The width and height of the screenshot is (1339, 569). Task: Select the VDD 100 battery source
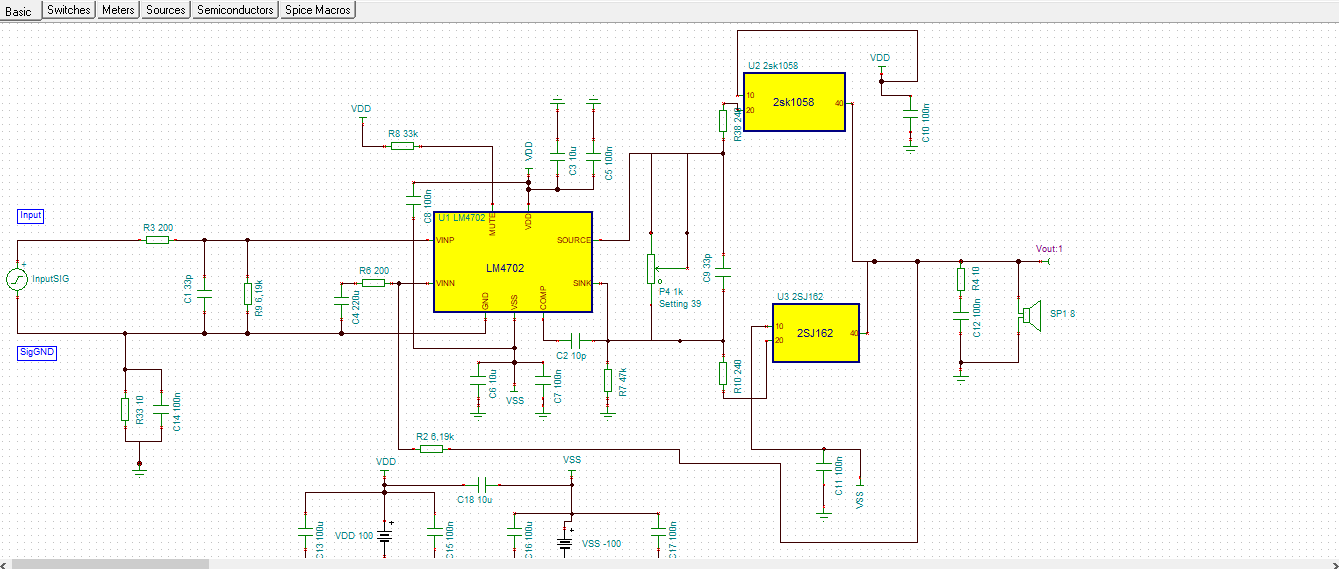click(x=385, y=536)
